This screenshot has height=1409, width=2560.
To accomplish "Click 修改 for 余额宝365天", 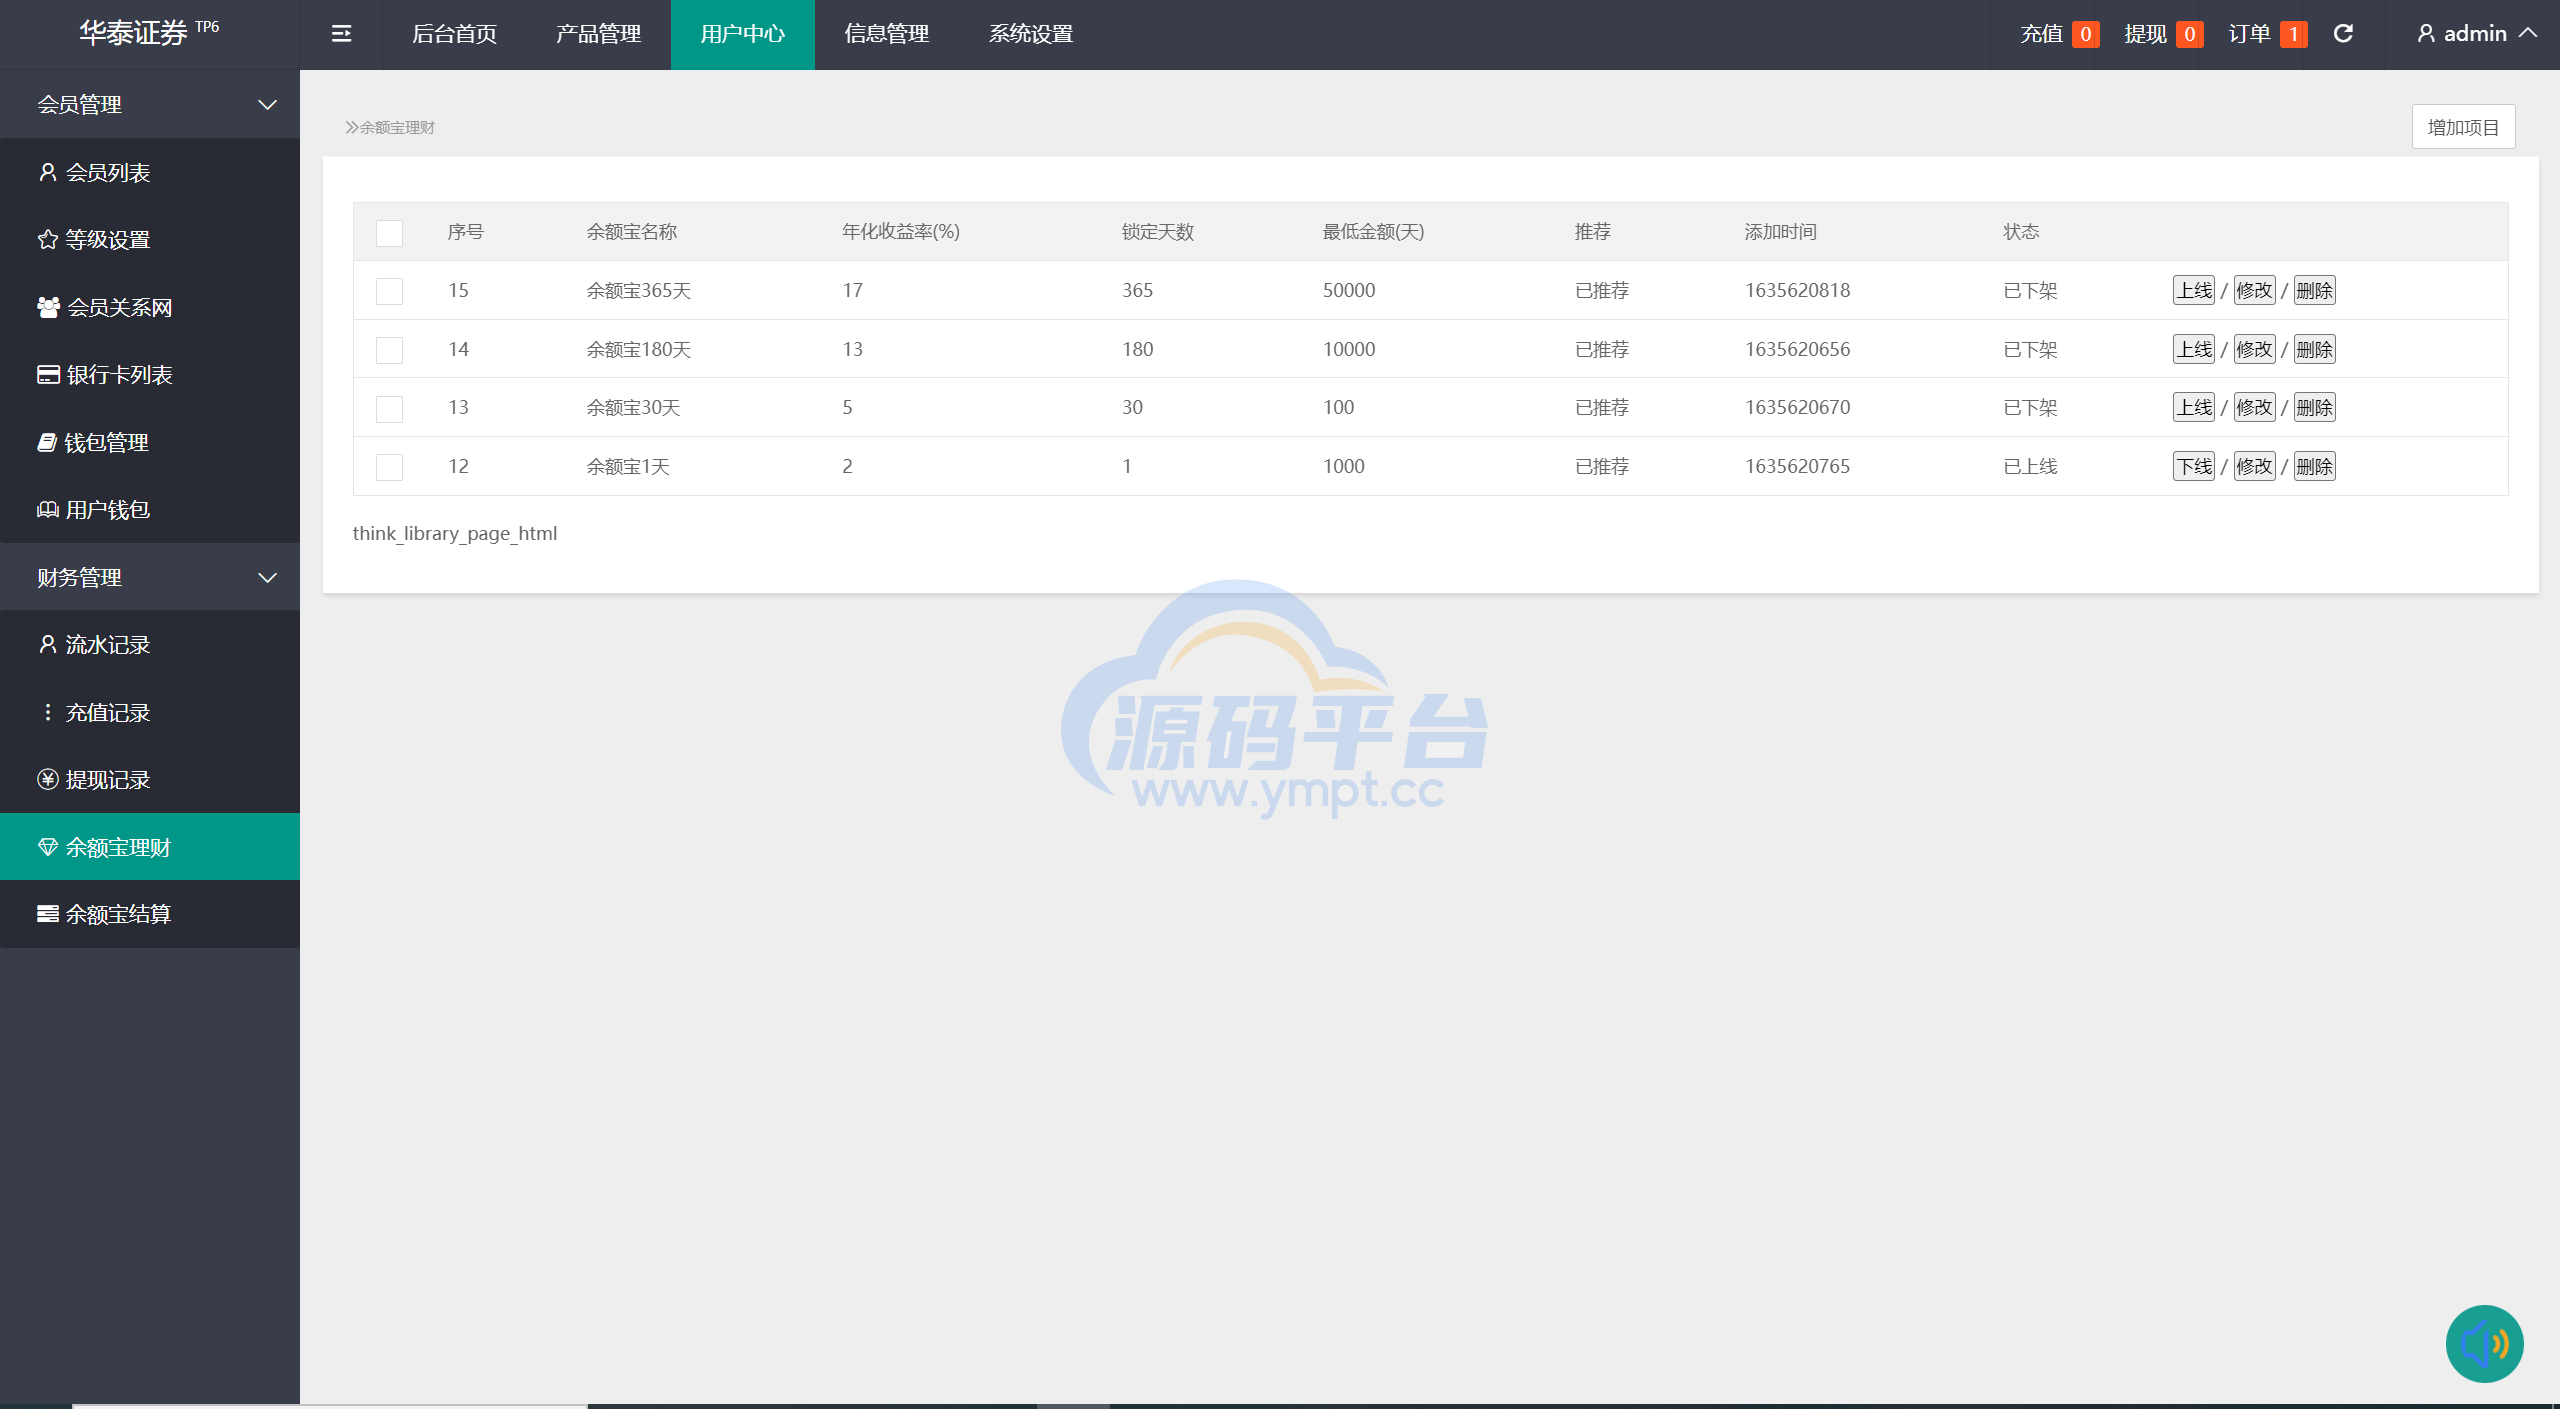I will tap(2254, 290).
